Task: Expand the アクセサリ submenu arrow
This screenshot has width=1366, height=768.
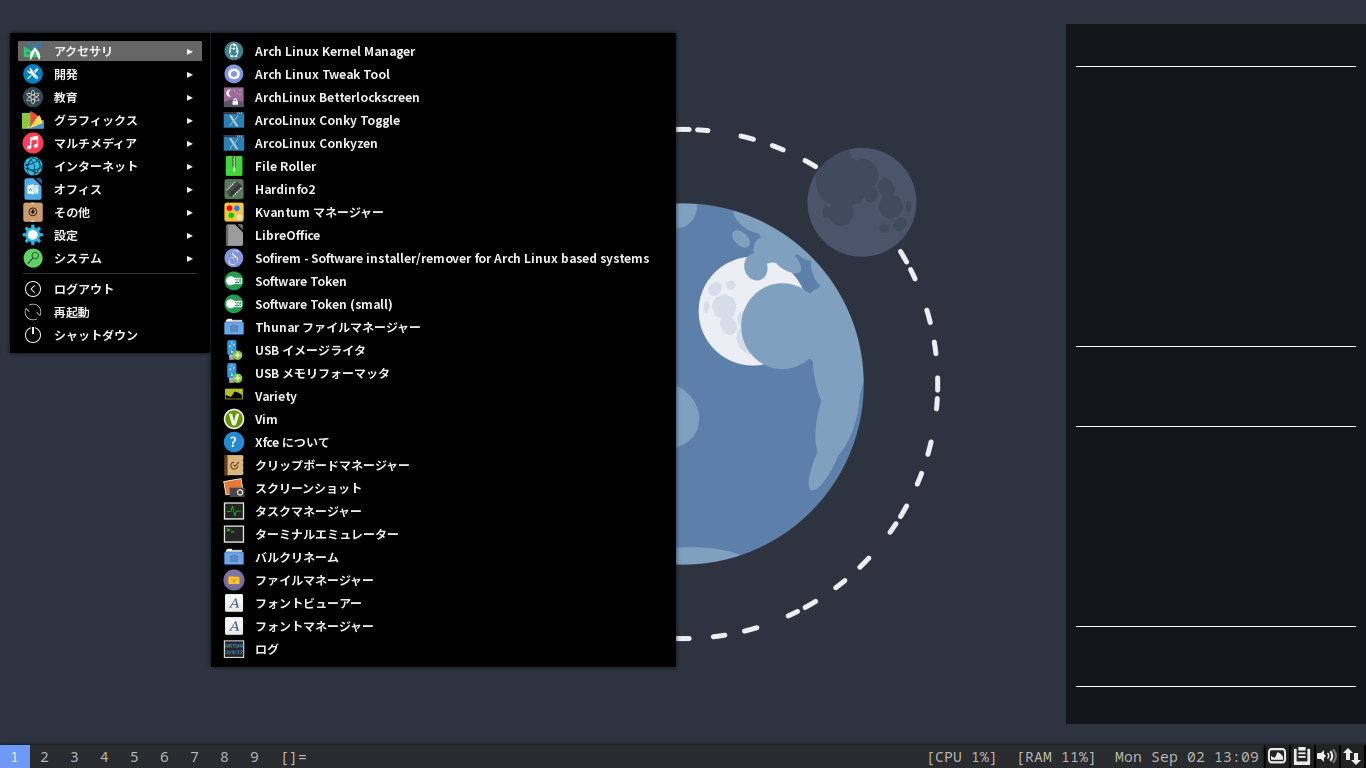Action: click(x=189, y=51)
